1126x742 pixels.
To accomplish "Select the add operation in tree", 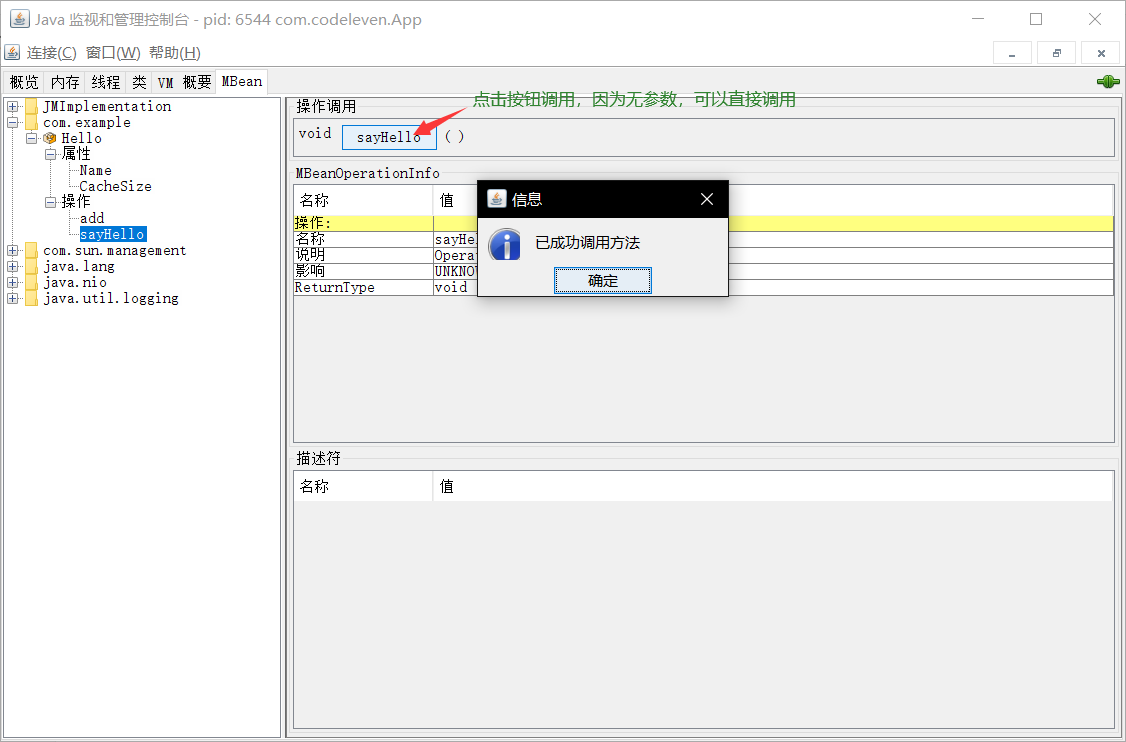I will coord(92,218).
